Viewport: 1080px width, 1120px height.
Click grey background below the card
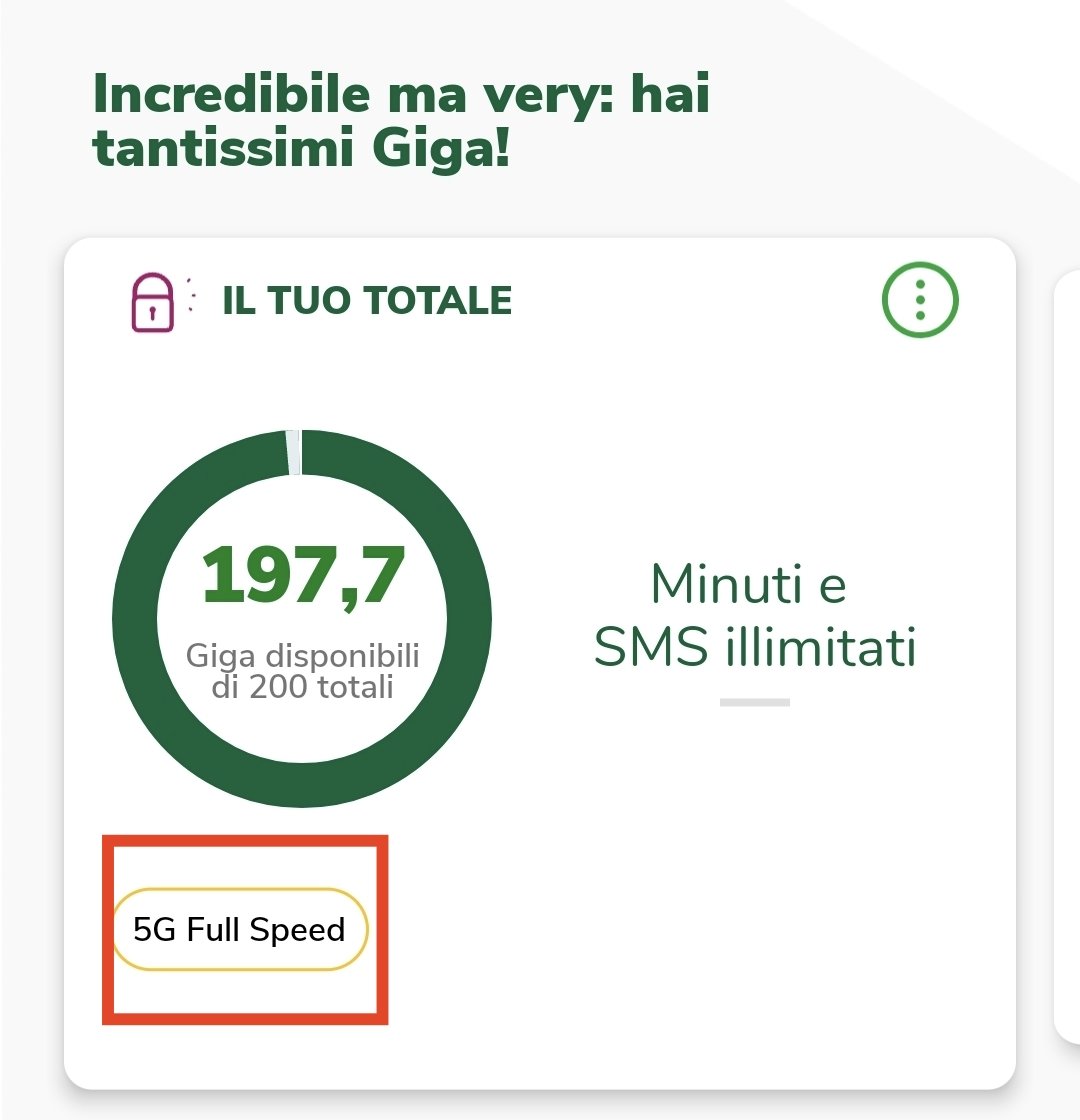click(x=540, y=1105)
